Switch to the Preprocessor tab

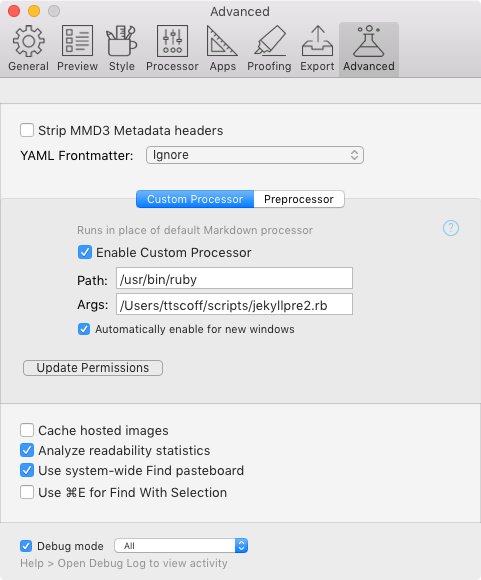point(299,199)
